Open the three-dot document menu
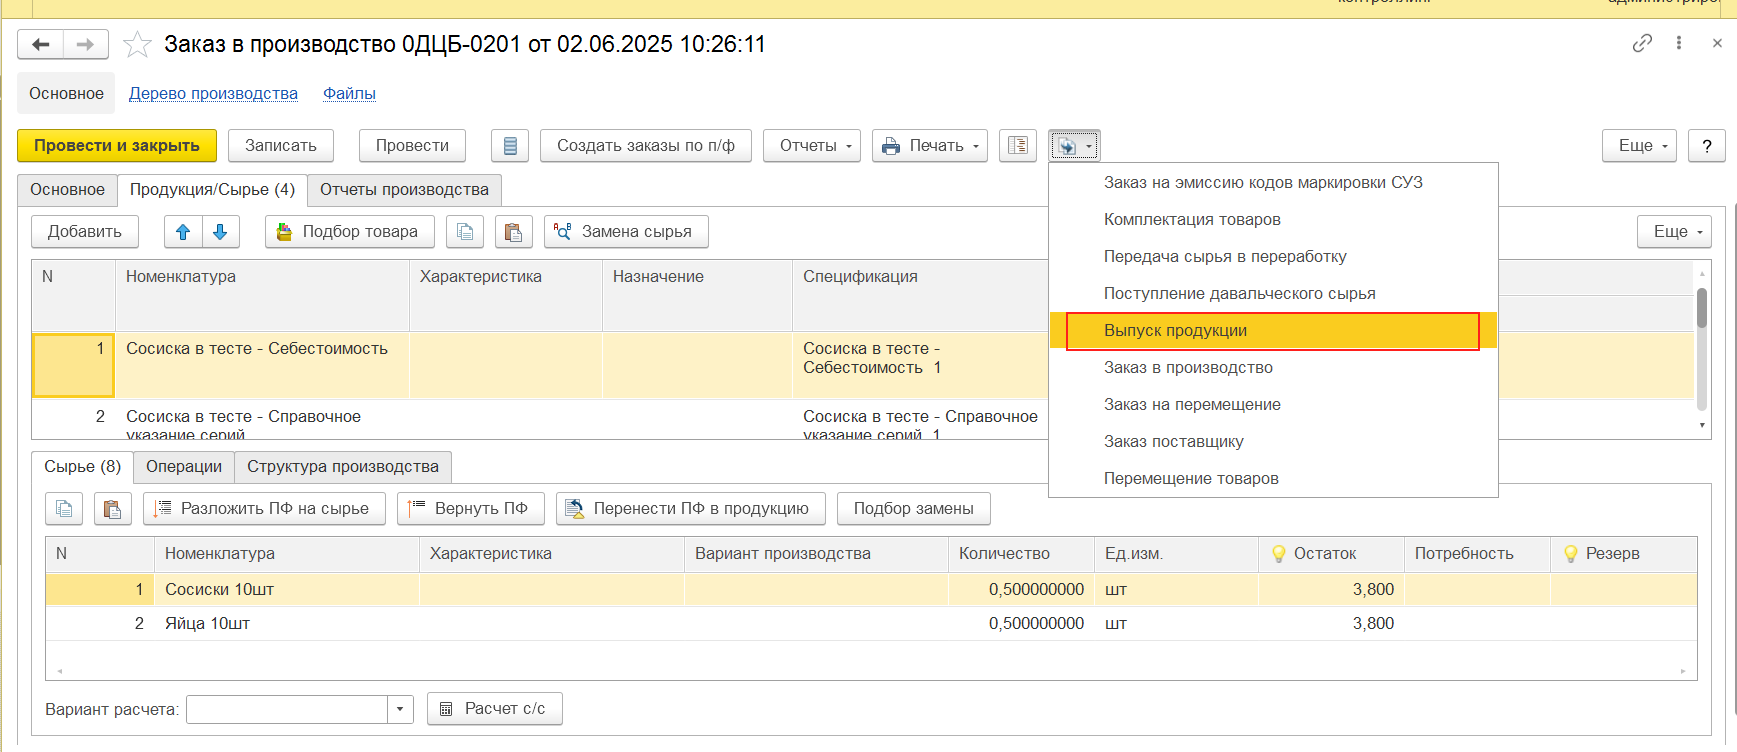Viewport: 1737px width, 752px height. click(x=1679, y=43)
